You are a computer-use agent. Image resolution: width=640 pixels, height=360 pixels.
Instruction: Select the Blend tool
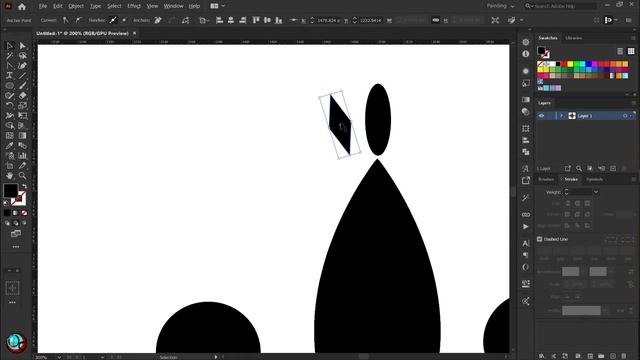22,146
